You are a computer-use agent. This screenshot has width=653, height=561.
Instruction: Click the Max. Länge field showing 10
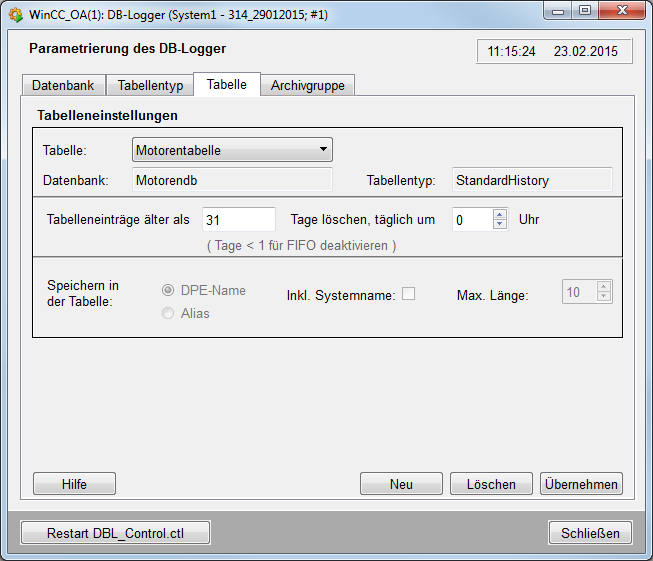pyautogui.click(x=579, y=292)
